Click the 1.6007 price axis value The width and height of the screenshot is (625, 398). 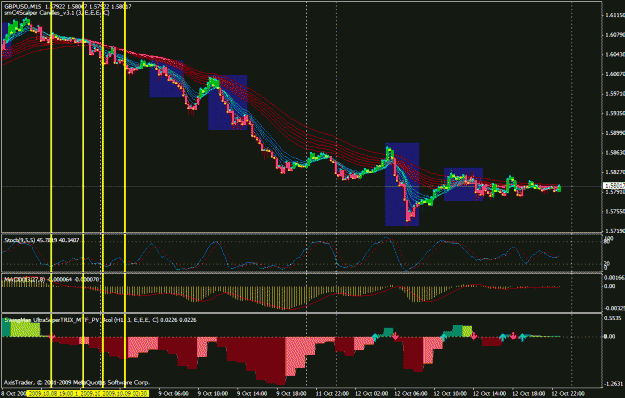(x=615, y=74)
